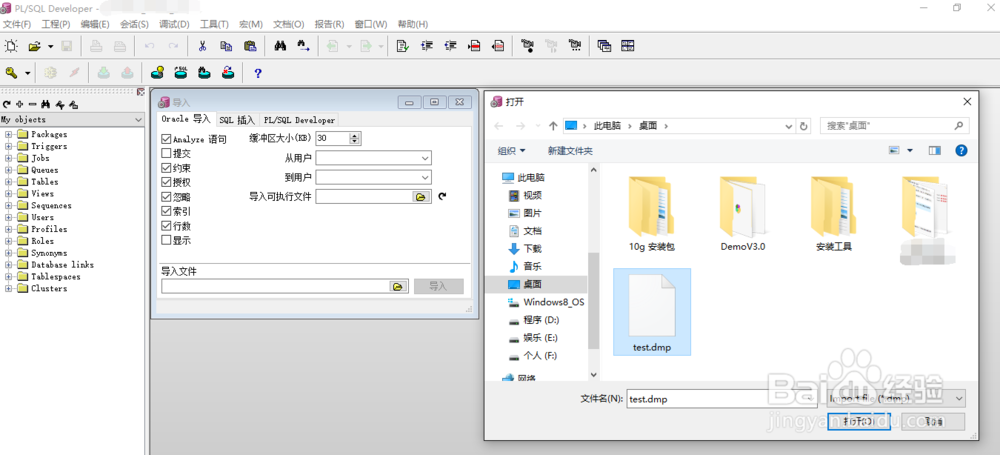Click the Log on key icon
The width and height of the screenshot is (1000, 455).
coord(11,73)
